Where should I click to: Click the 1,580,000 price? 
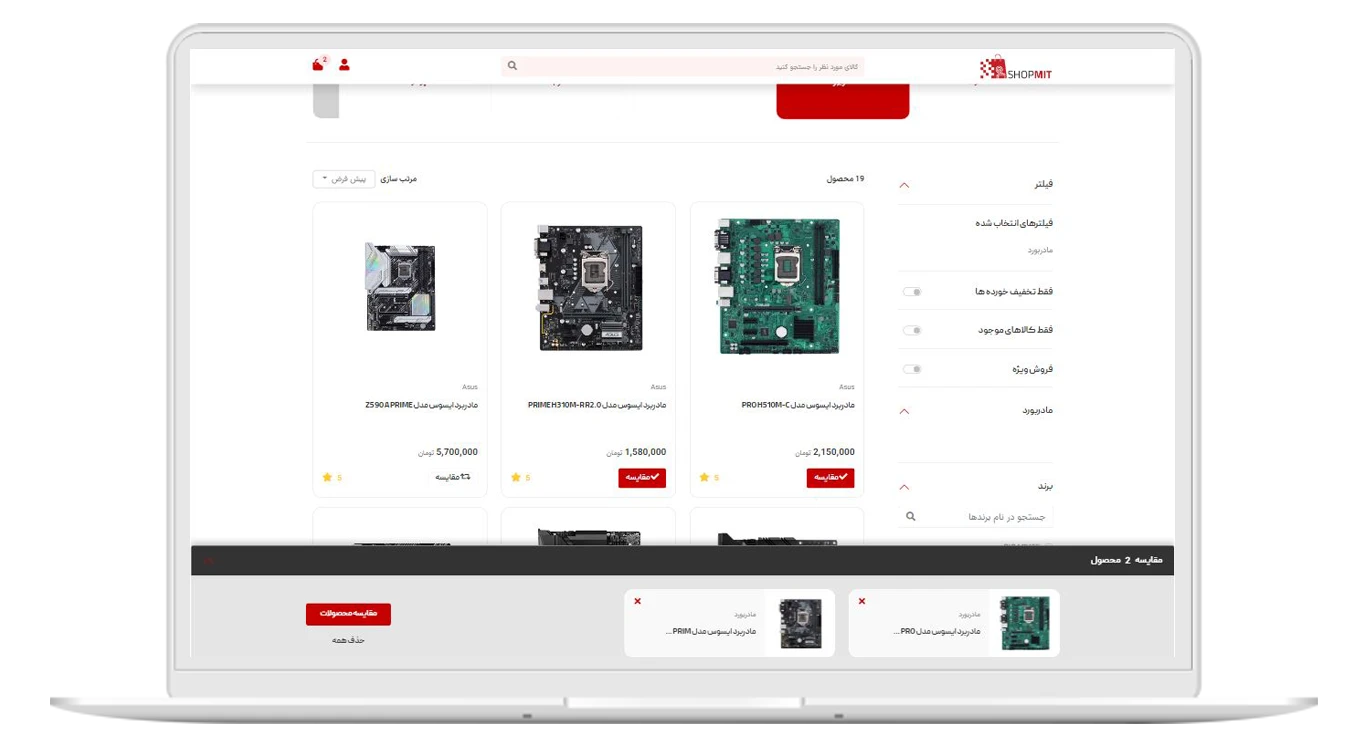click(x=645, y=452)
